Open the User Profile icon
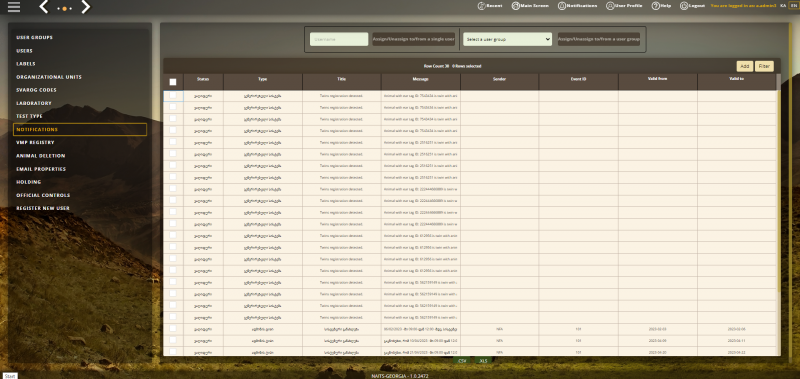The height and width of the screenshot is (379, 800). pos(610,6)
